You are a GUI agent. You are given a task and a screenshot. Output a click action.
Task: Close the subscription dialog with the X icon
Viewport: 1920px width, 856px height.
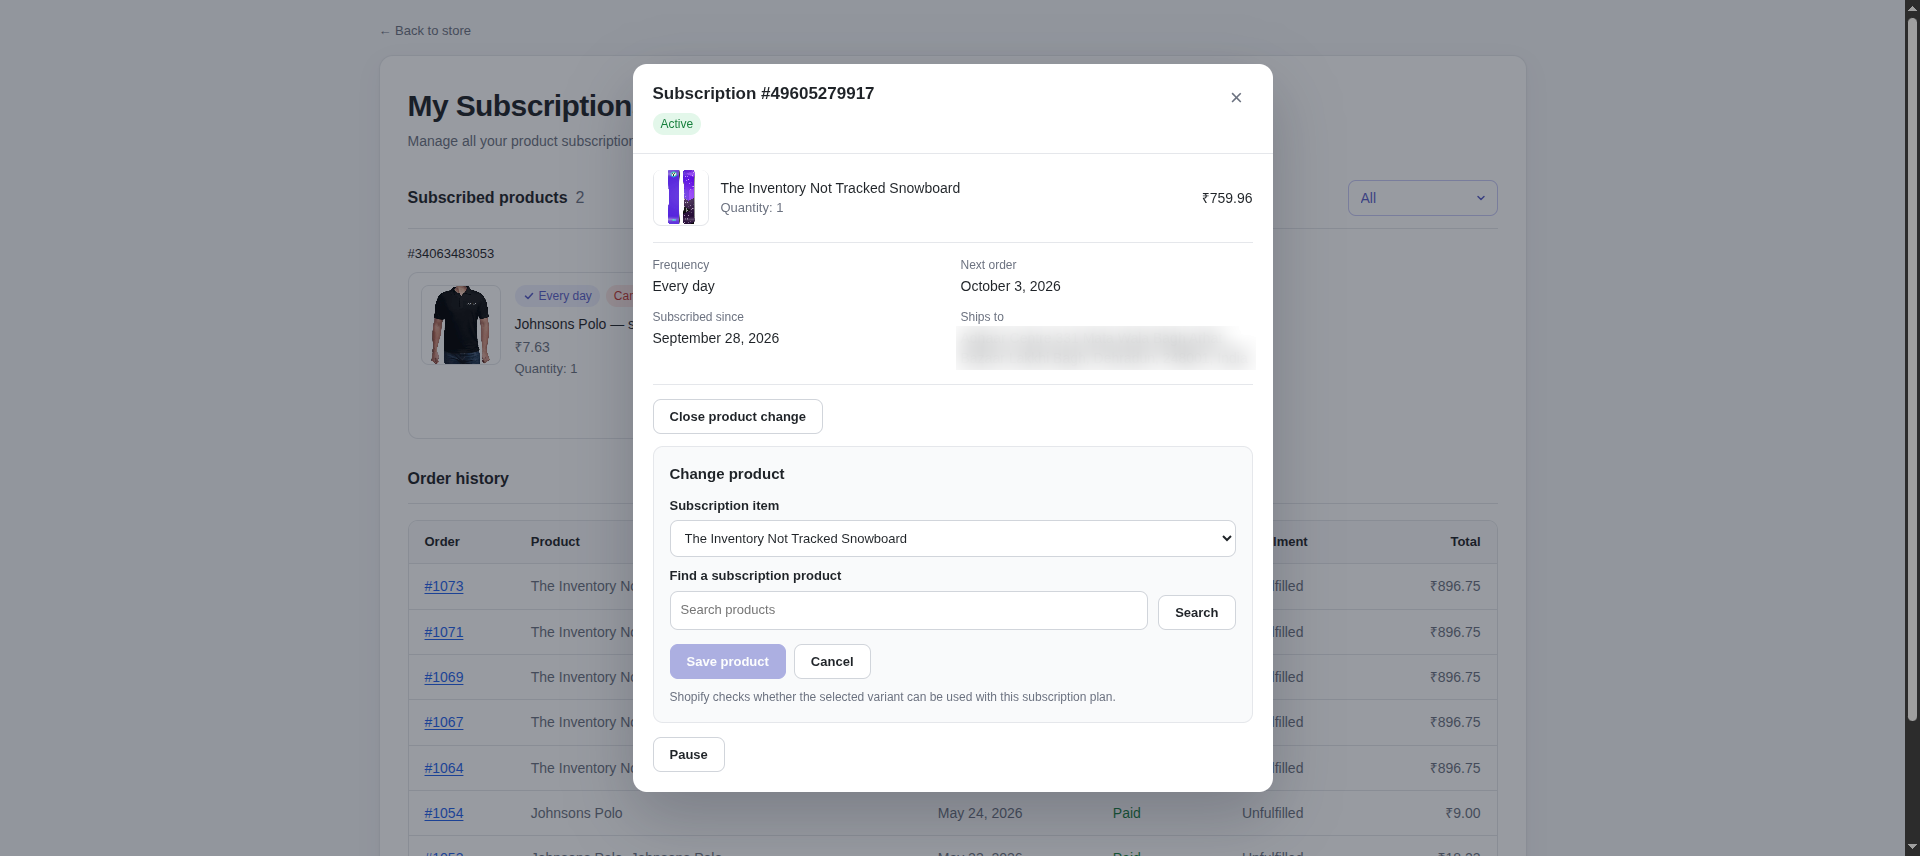(x=1236, y=98)
